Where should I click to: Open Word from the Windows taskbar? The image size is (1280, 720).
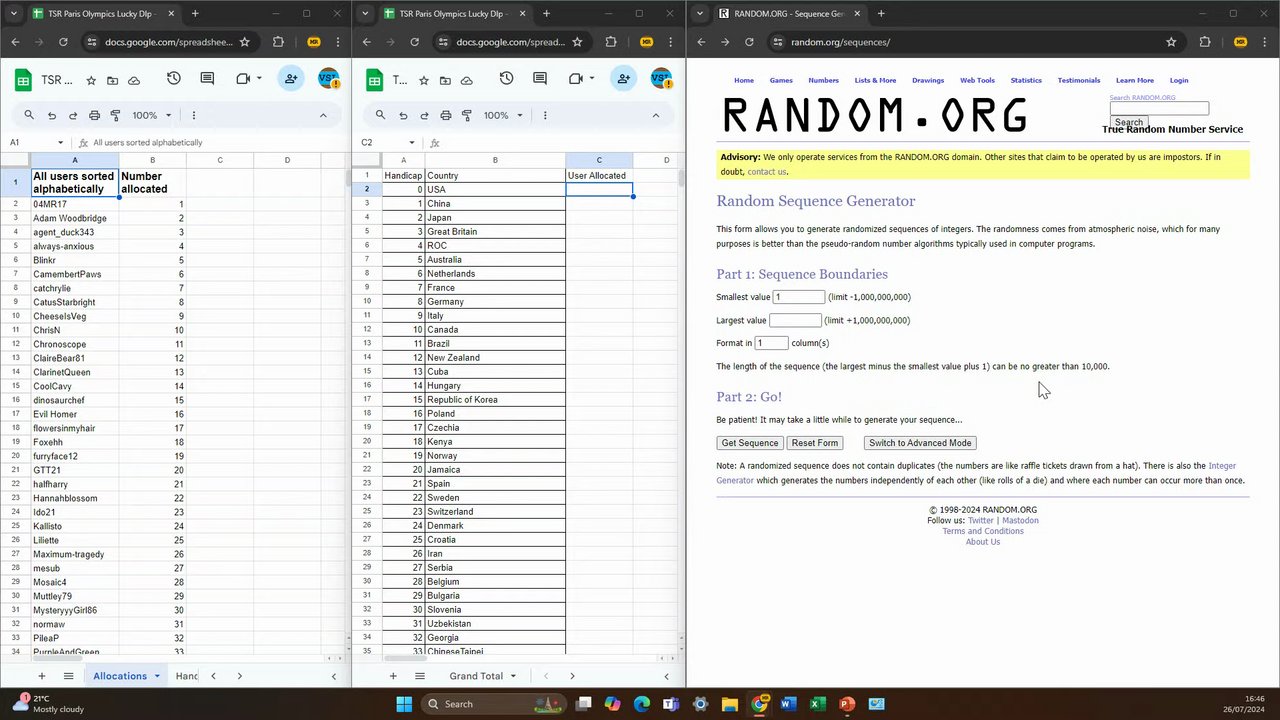pyautogui.click(x=788, y=704)
